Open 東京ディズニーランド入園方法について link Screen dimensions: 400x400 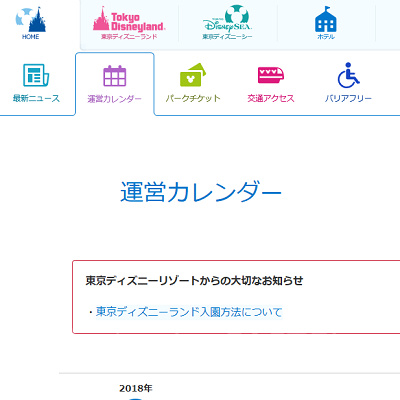189,312
